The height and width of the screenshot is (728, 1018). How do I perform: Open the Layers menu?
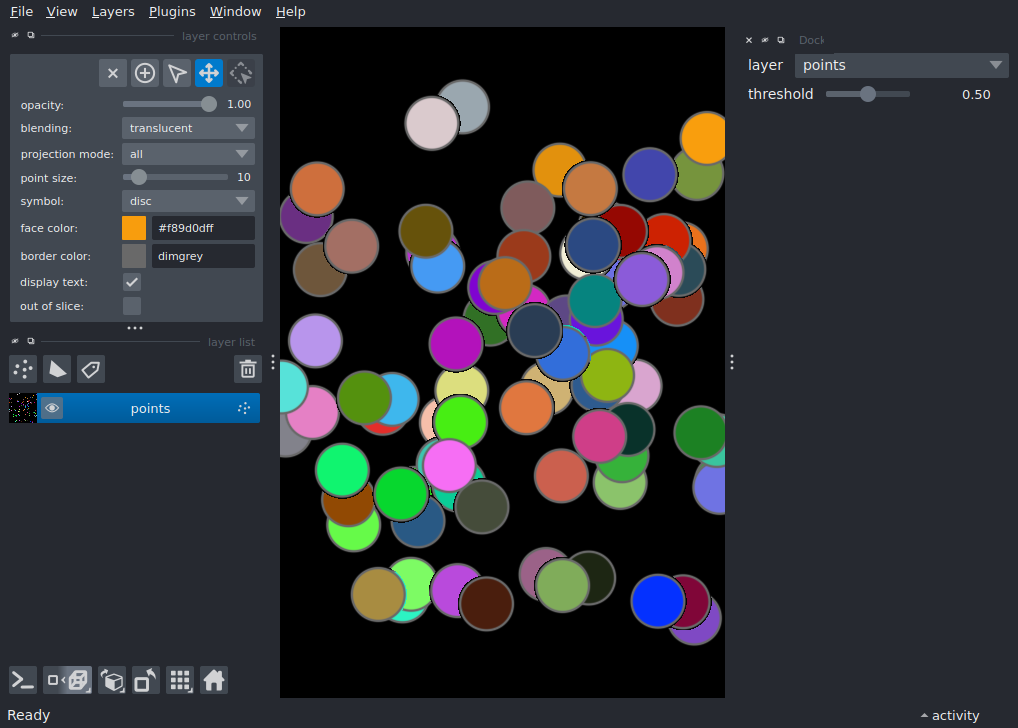(x=113, y=12)
